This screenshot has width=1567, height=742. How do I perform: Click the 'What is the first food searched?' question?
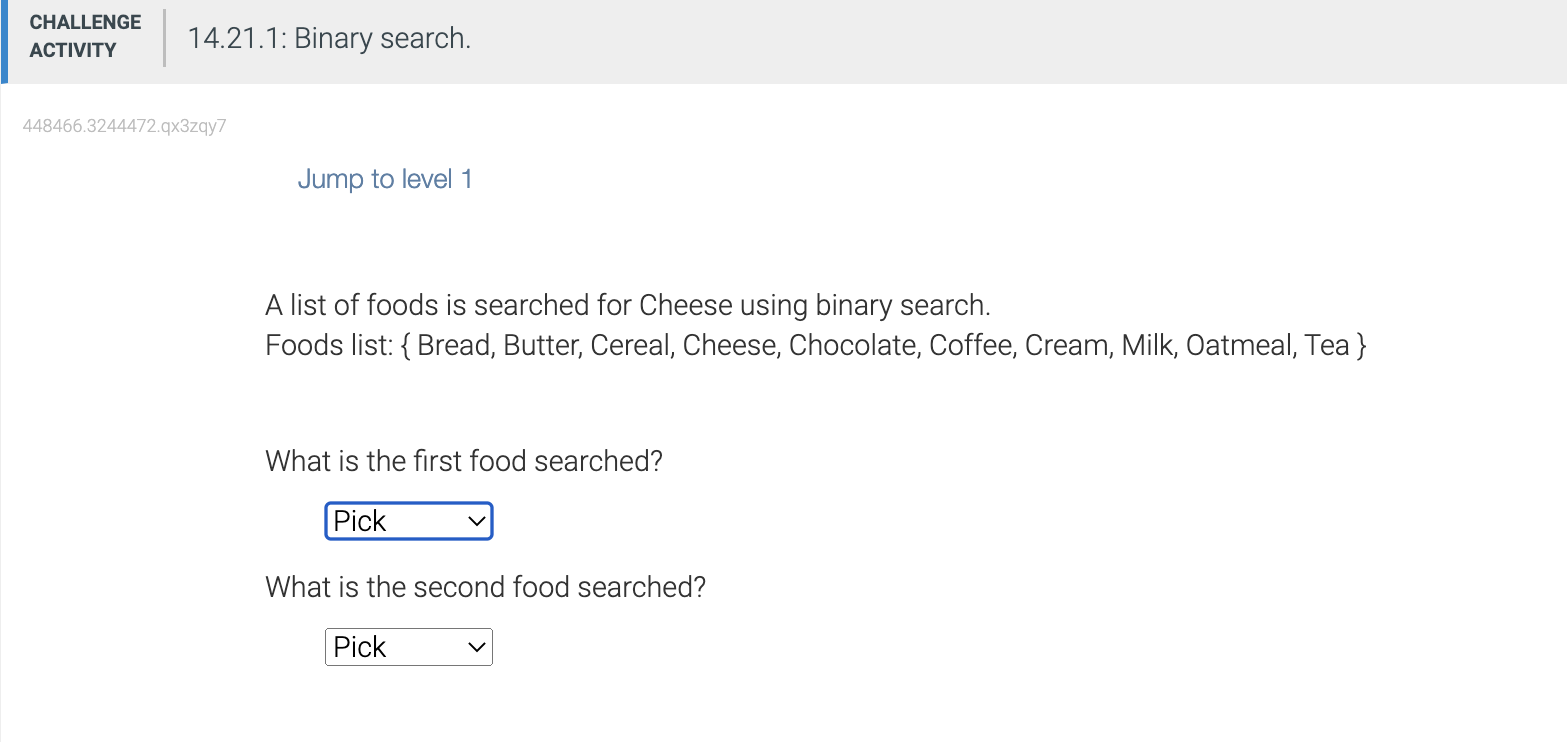pyautogui.click(x=464, y=462)
